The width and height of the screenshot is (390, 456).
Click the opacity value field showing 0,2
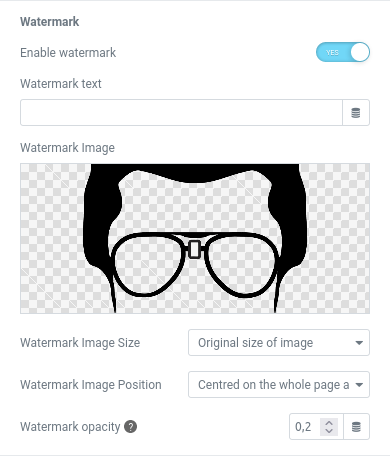[305, 427]
